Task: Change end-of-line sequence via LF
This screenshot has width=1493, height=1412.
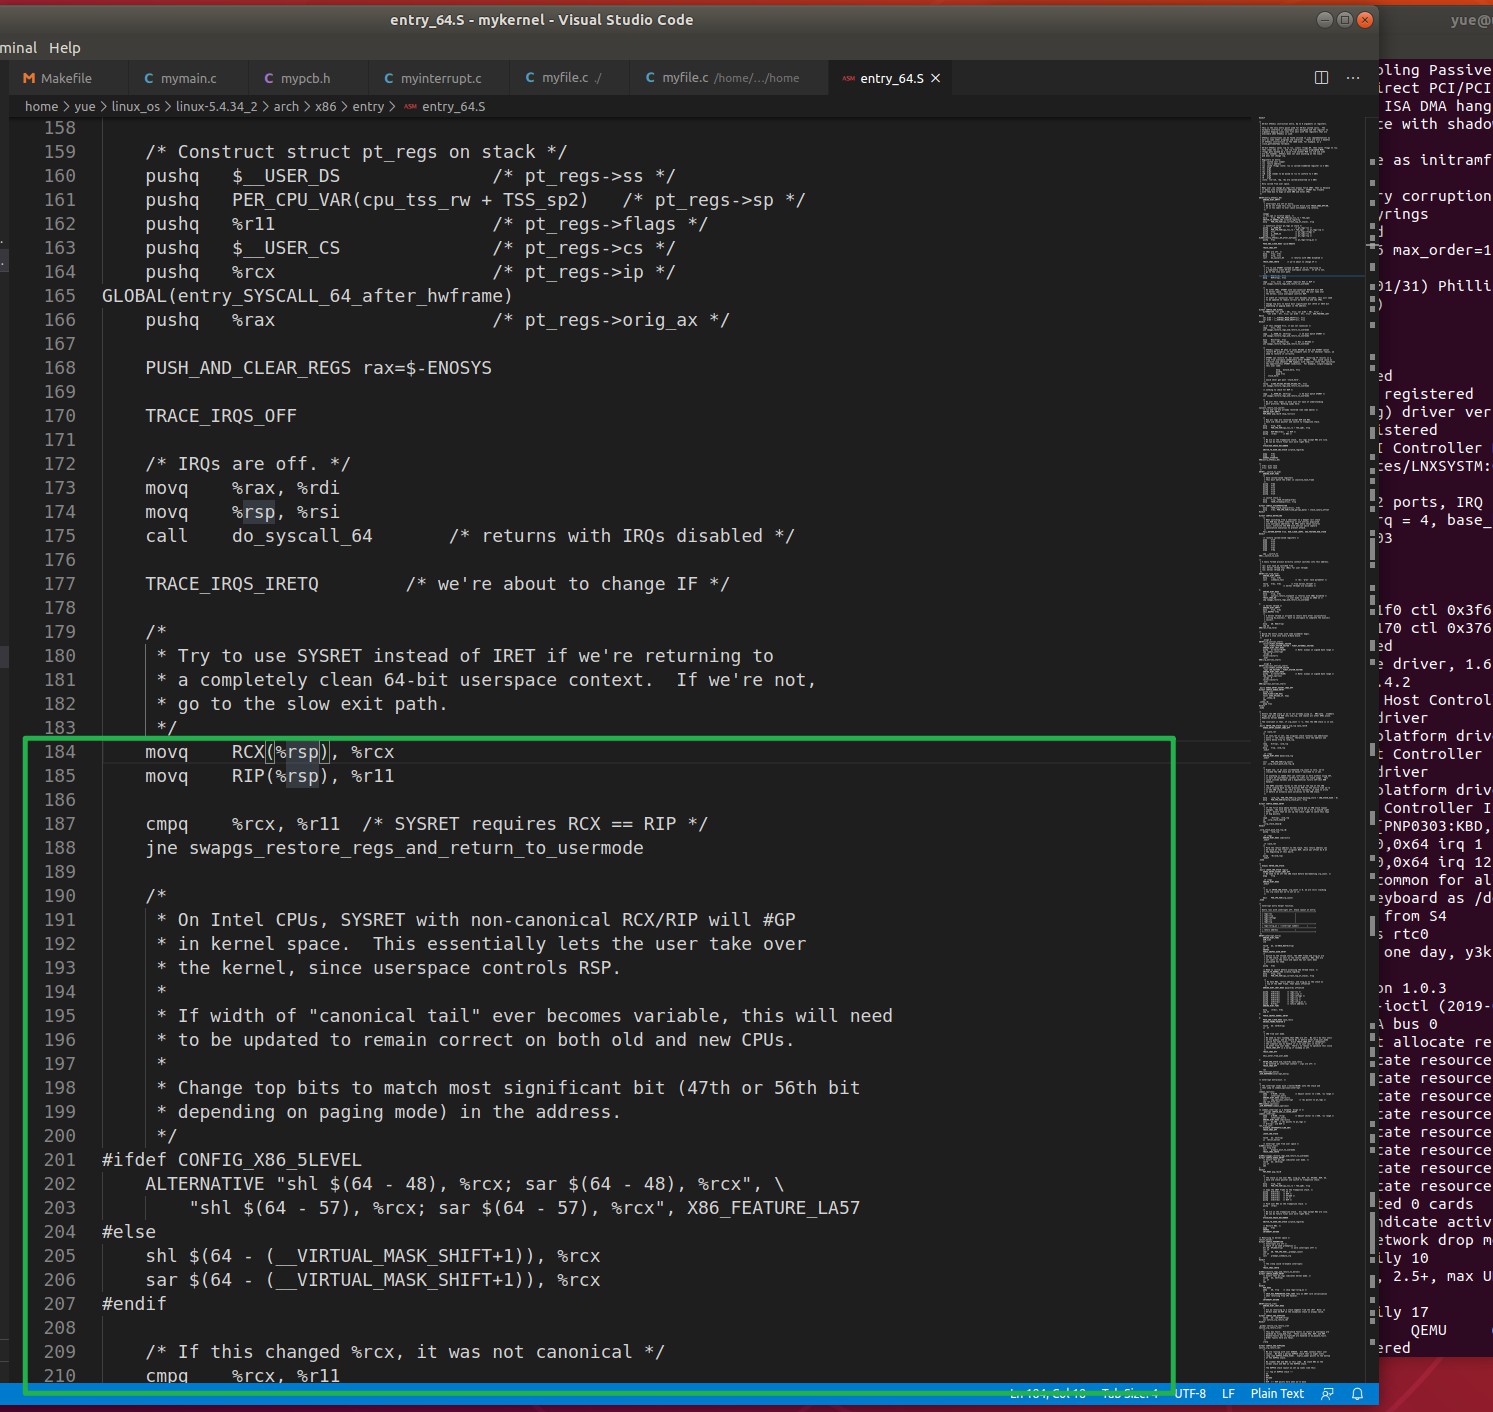Action: 1228,1393
